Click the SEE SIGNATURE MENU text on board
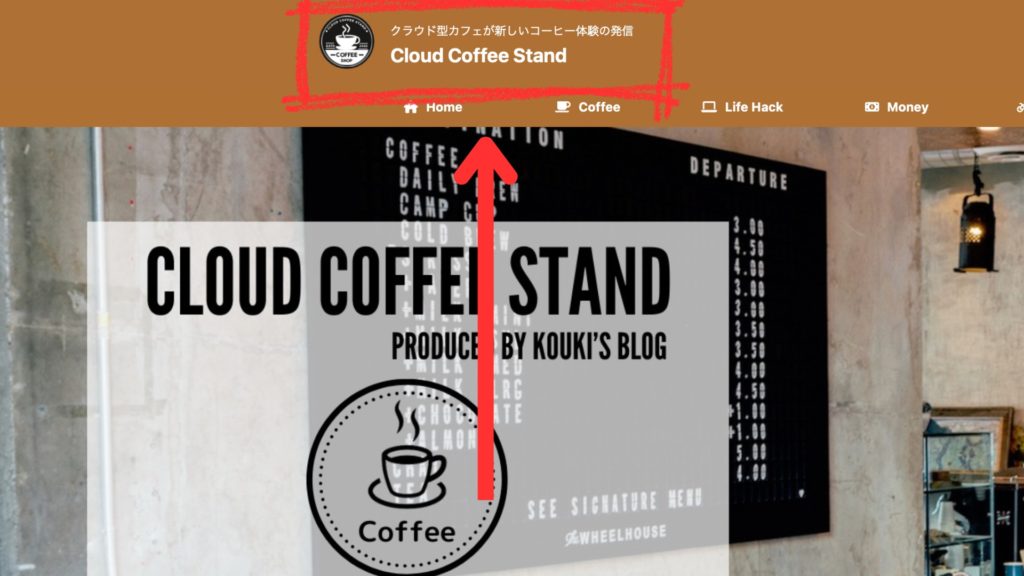The width and height of the screenshot is (1024, 576). pyautogui.click(x=615, y=504)
